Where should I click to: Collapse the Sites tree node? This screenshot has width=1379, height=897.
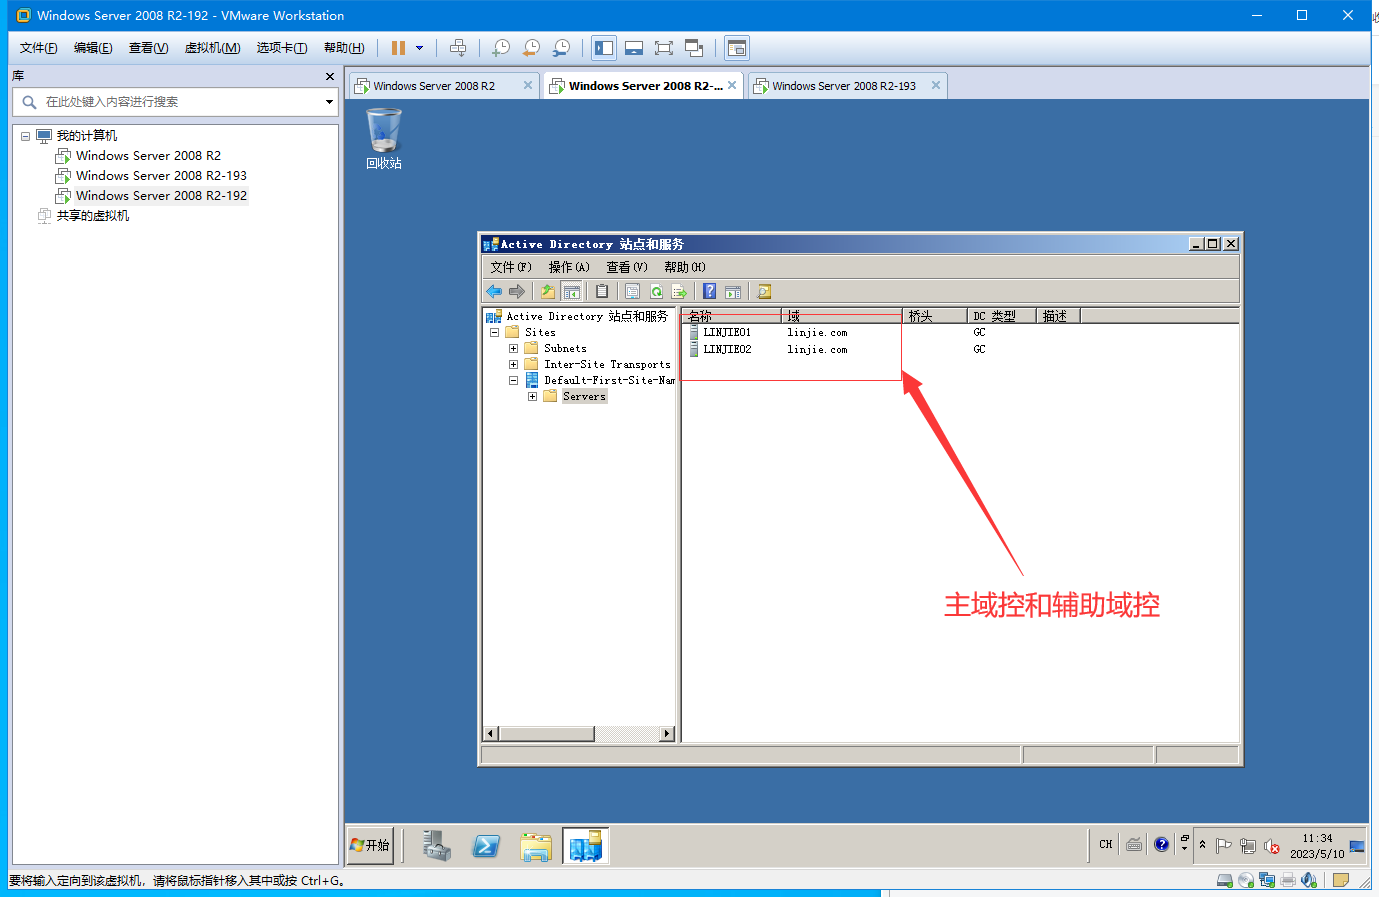(x=494, y=332)
